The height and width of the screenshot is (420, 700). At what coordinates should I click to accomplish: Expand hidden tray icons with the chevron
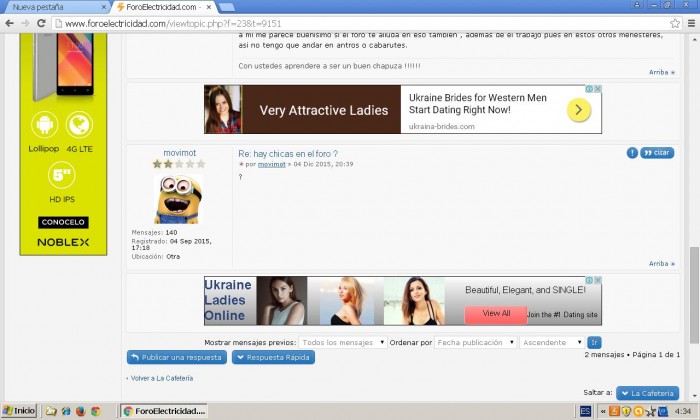603,411
